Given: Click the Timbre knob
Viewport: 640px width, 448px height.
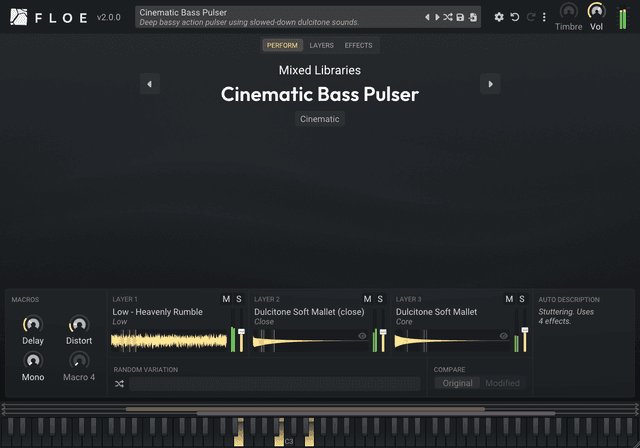Looking at the screenshot, I should pos(569,11).
